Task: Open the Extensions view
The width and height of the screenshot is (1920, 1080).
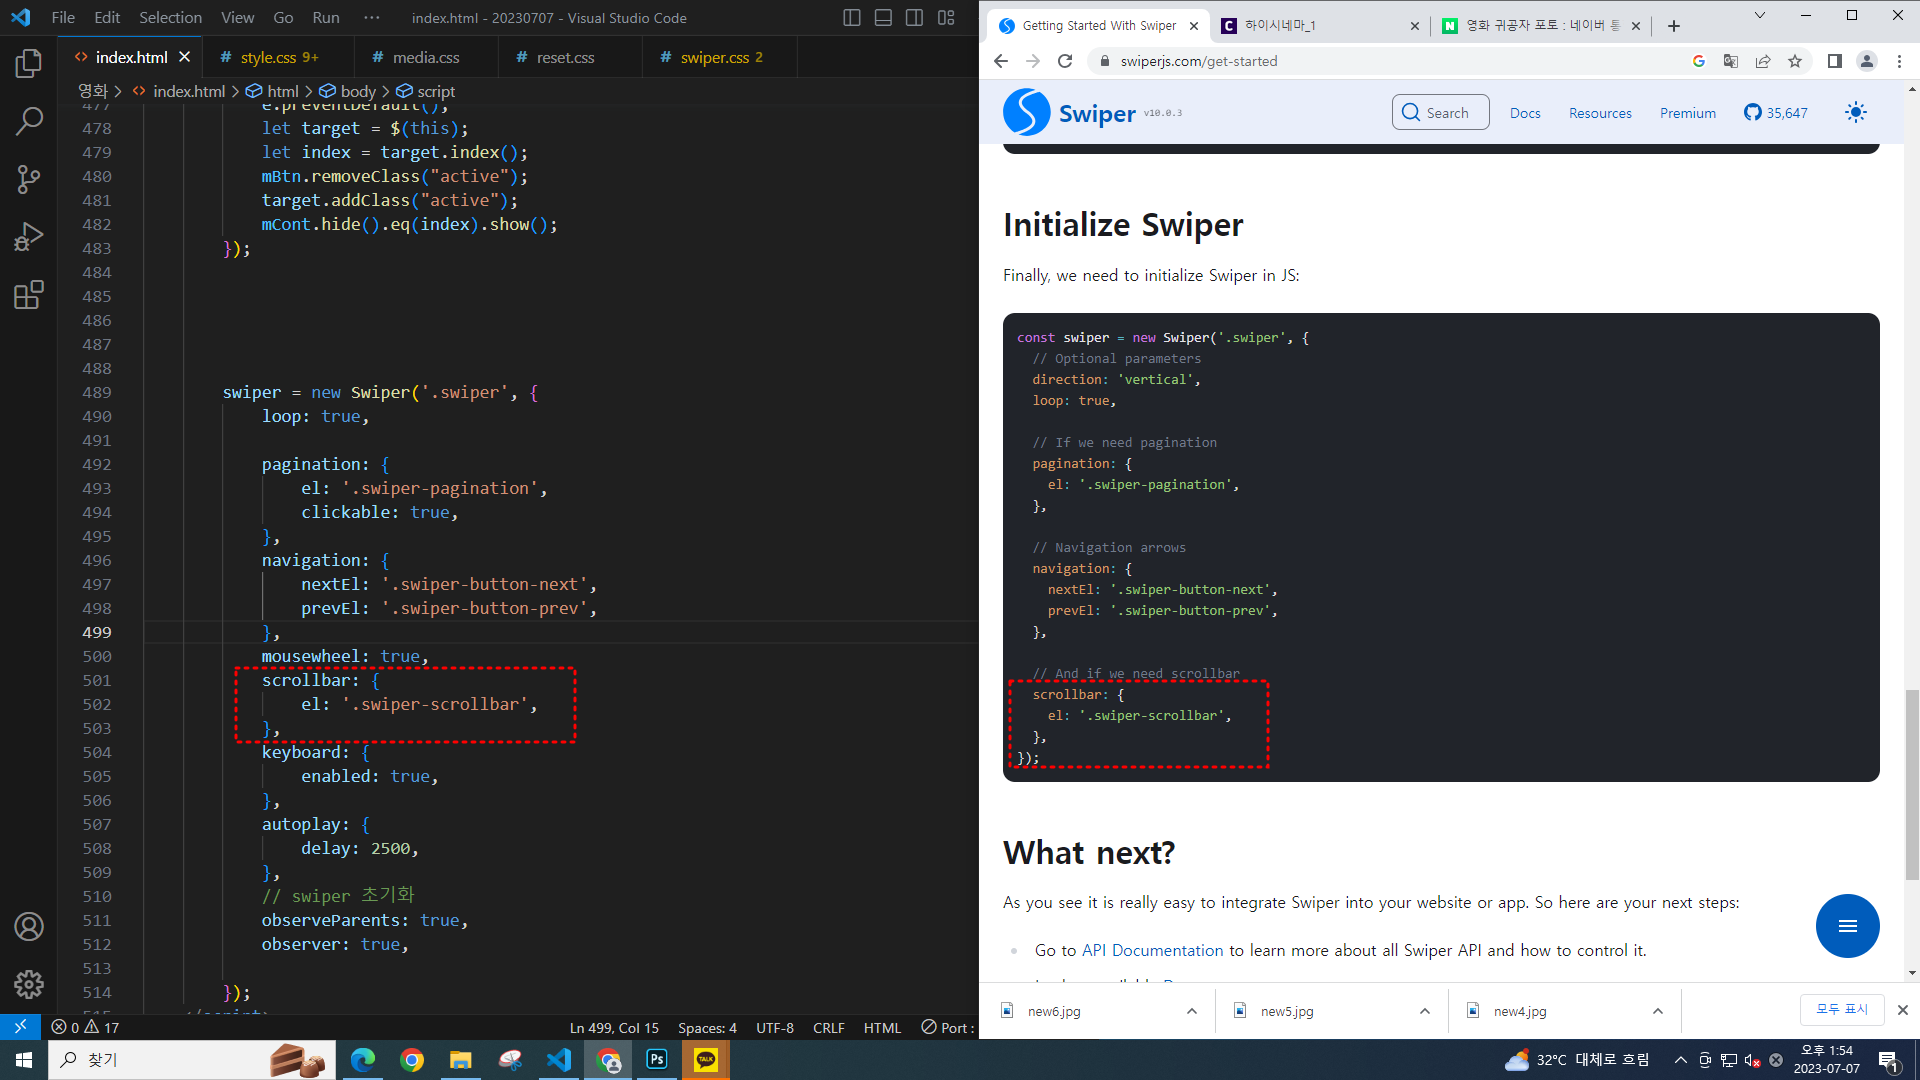Action: pyautogui.click(x=29, y=295)
